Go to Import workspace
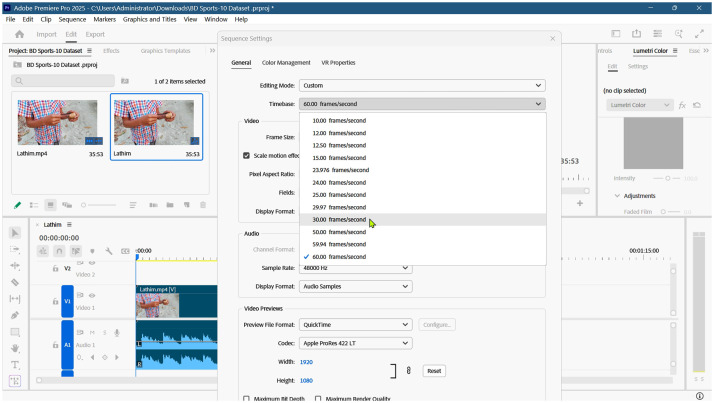The image size is (714, 403). [x=46, y=35]
